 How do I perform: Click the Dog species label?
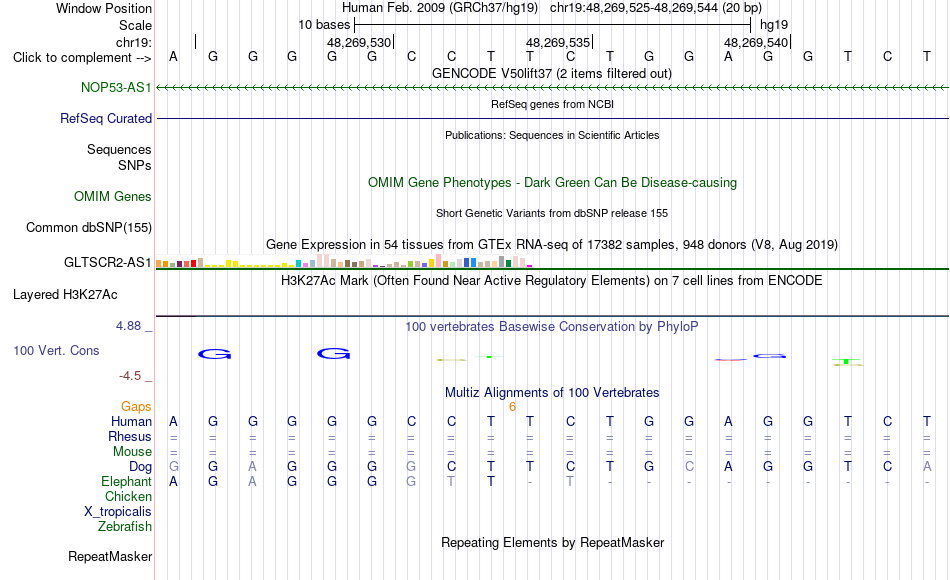click(140, 467)
